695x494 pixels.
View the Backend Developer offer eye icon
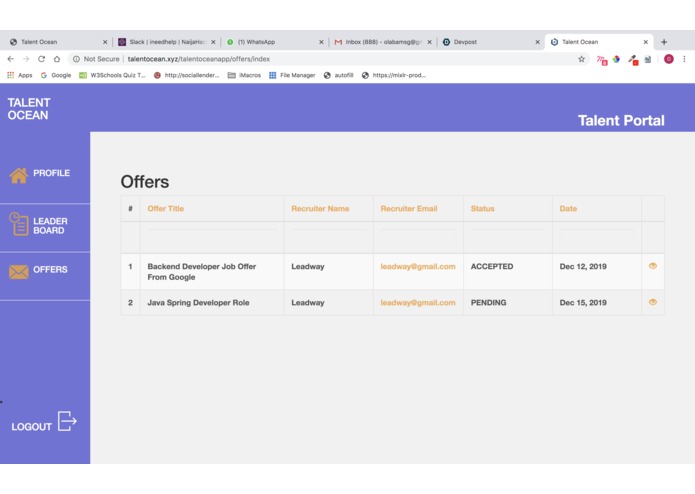tap(652, 266)
